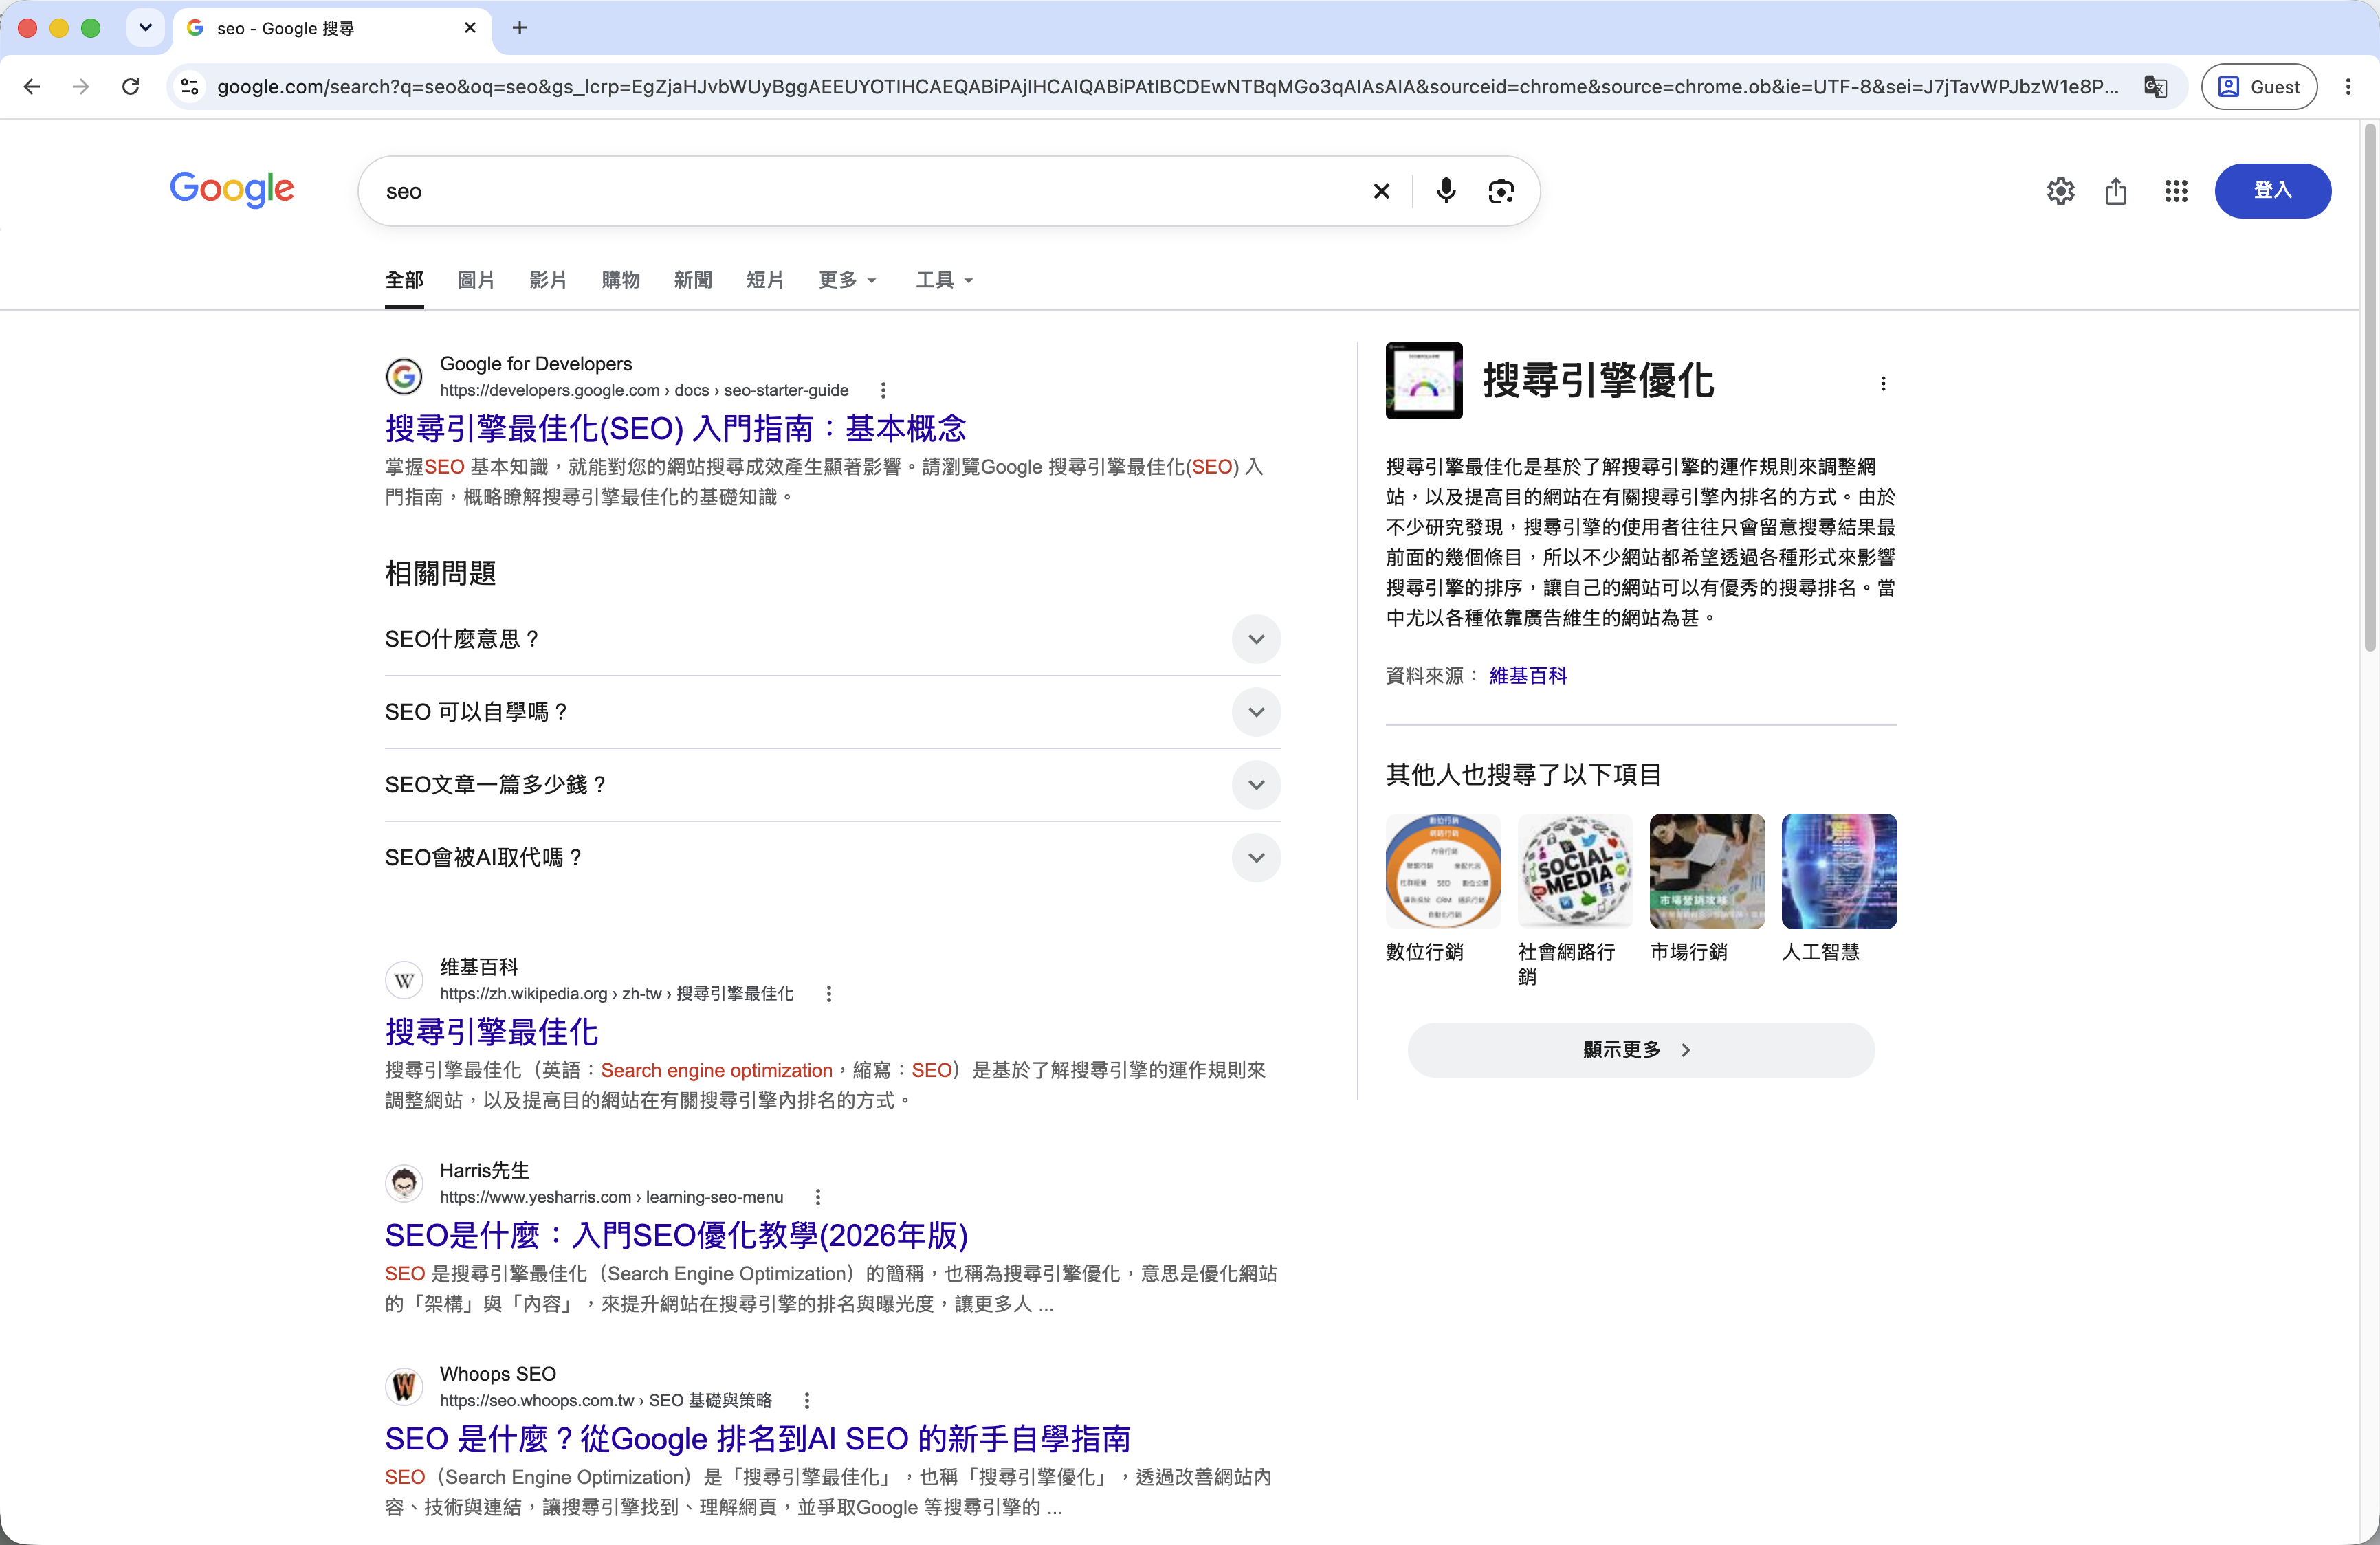Expand the question SEO什麼意思？
The width and height of the screenshot is (2380, 1545).
coord(832,639)
